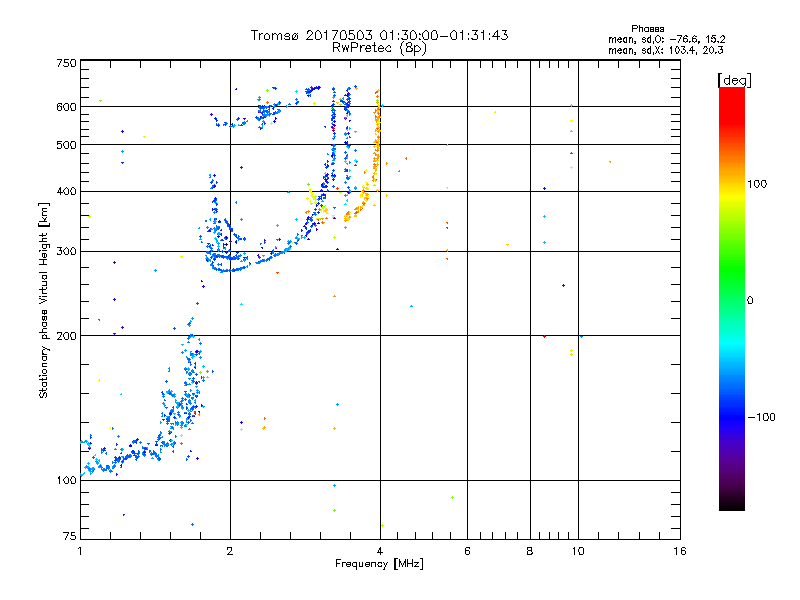Click the plot title 'Tromsø 20170503 01:30:00-01:31:43'
800x600 pixels.
[x=379, y=35]
